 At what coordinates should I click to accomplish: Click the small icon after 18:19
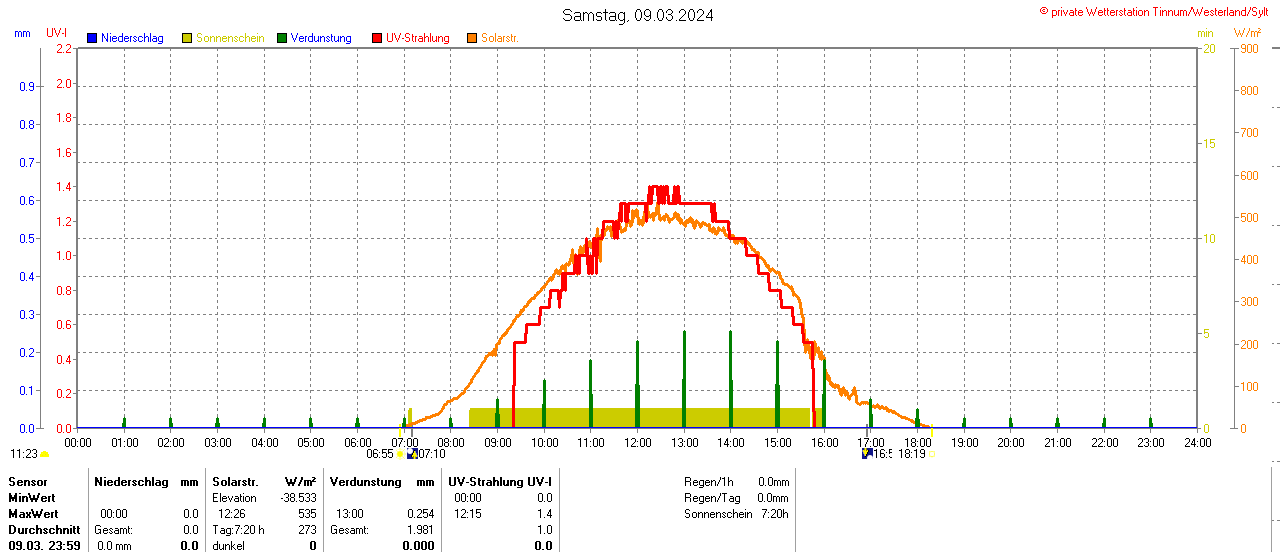coord(932,454)
